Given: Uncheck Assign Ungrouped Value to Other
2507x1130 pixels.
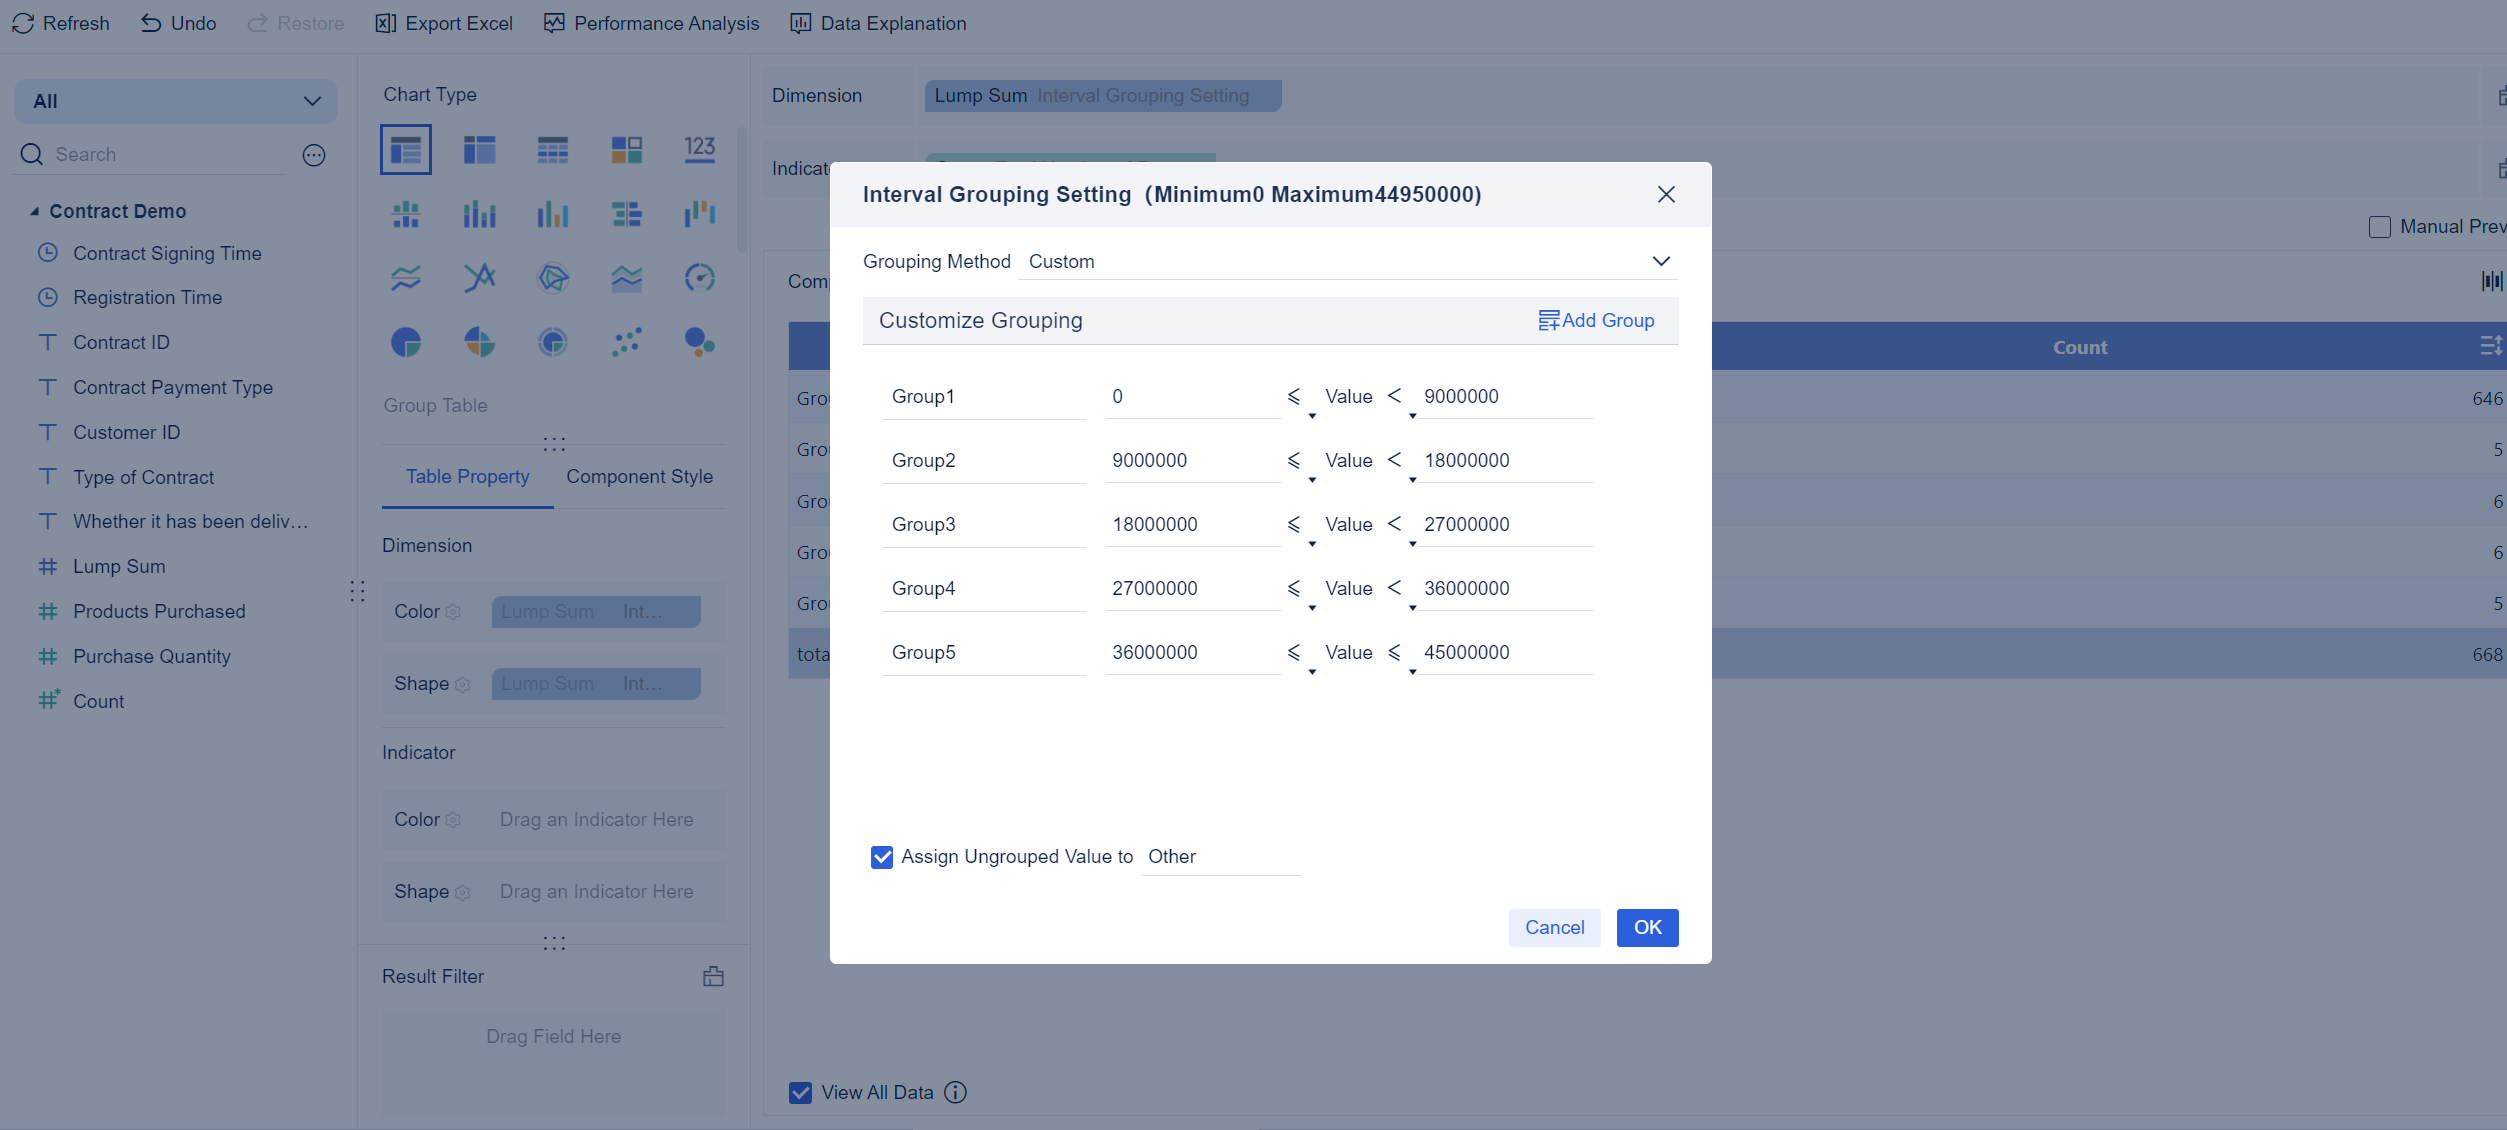Looking at the screenshot, I should pyautogui.click(x=881, y=857).
